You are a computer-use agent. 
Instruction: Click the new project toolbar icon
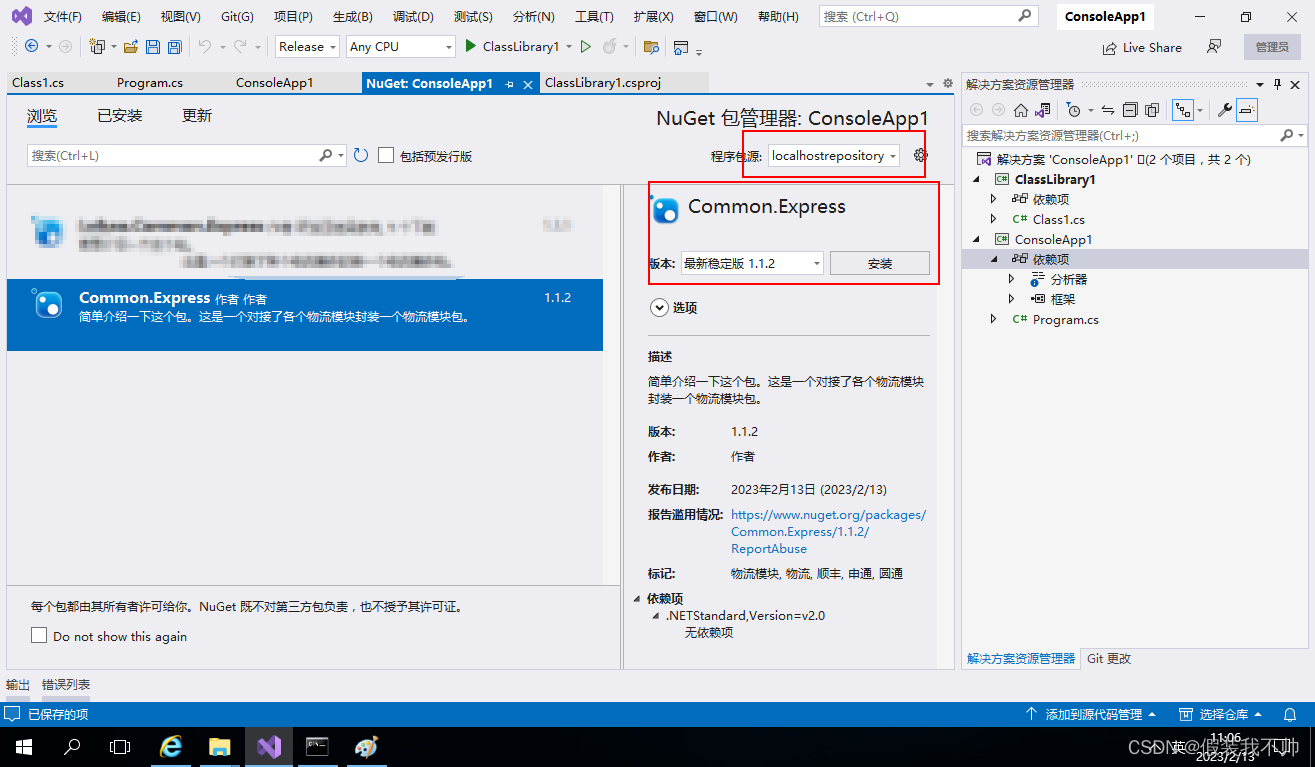point(97,47)
